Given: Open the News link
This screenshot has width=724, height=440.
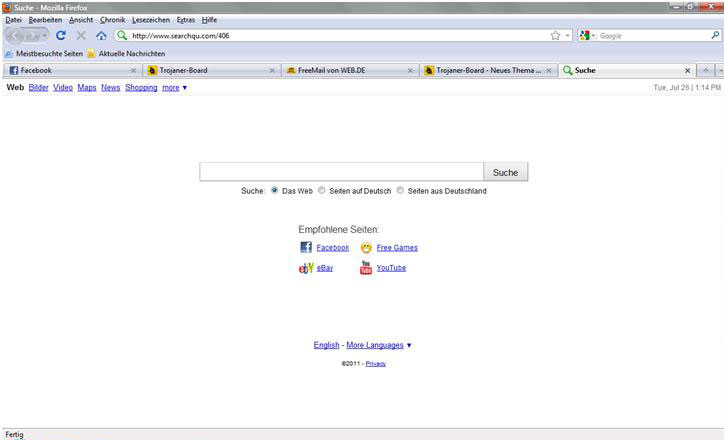Looking at the screenshot, I should tap(110, 88).
